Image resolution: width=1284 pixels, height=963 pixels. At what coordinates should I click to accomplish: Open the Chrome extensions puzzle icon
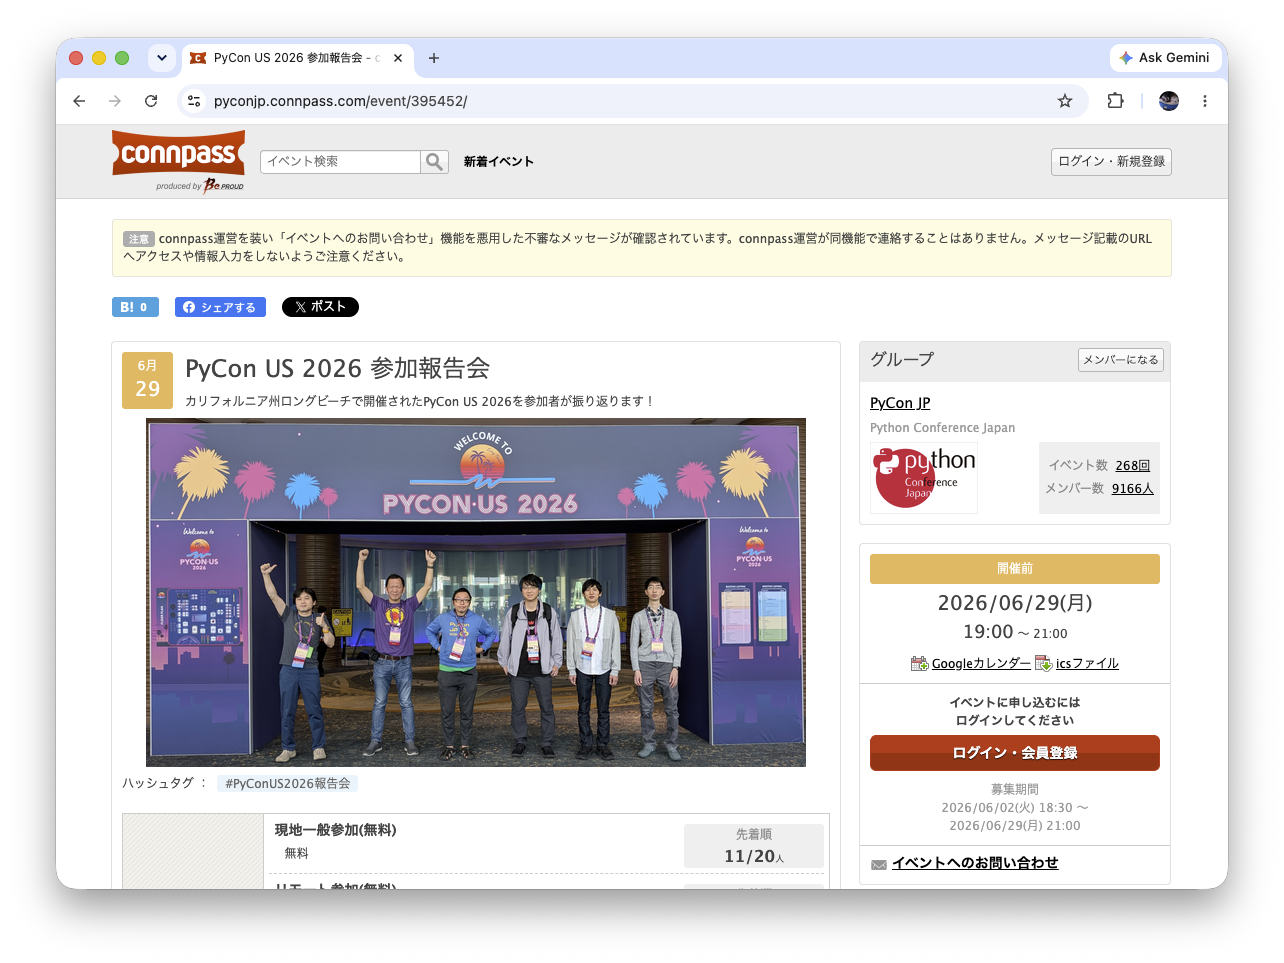coord(1115,101)
